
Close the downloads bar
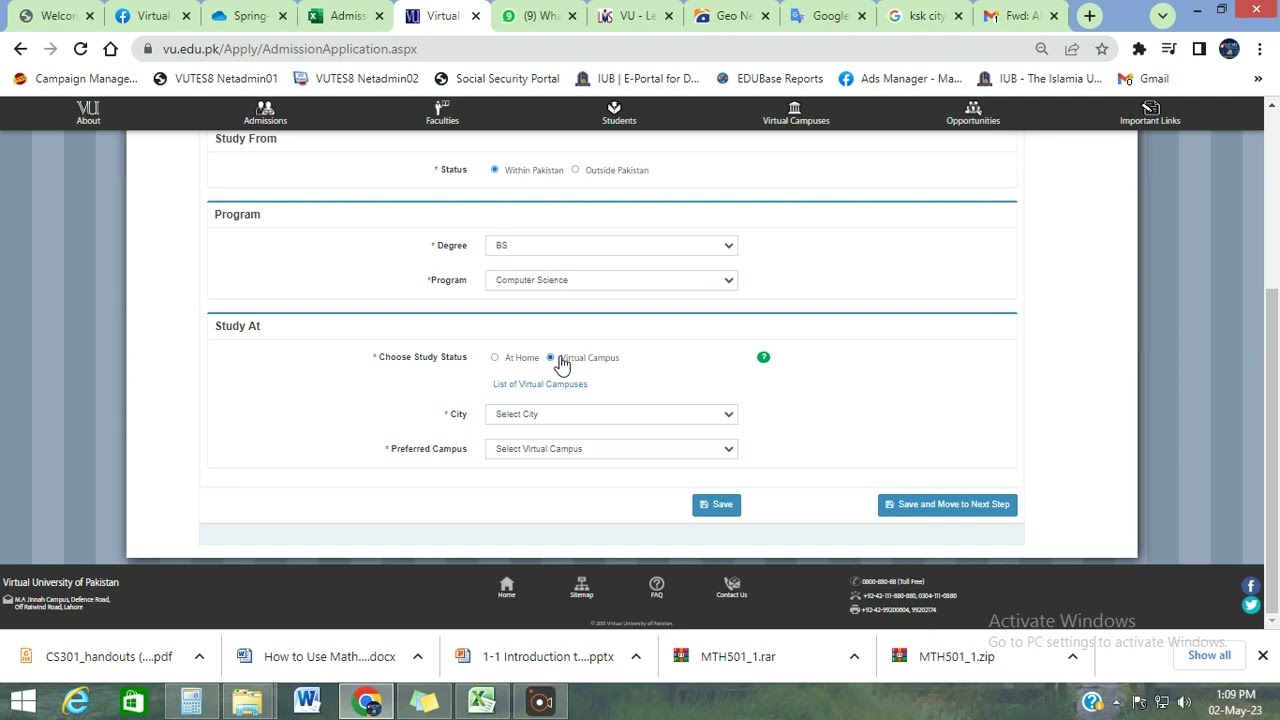pyautogui.click(x=1263, y=656)
